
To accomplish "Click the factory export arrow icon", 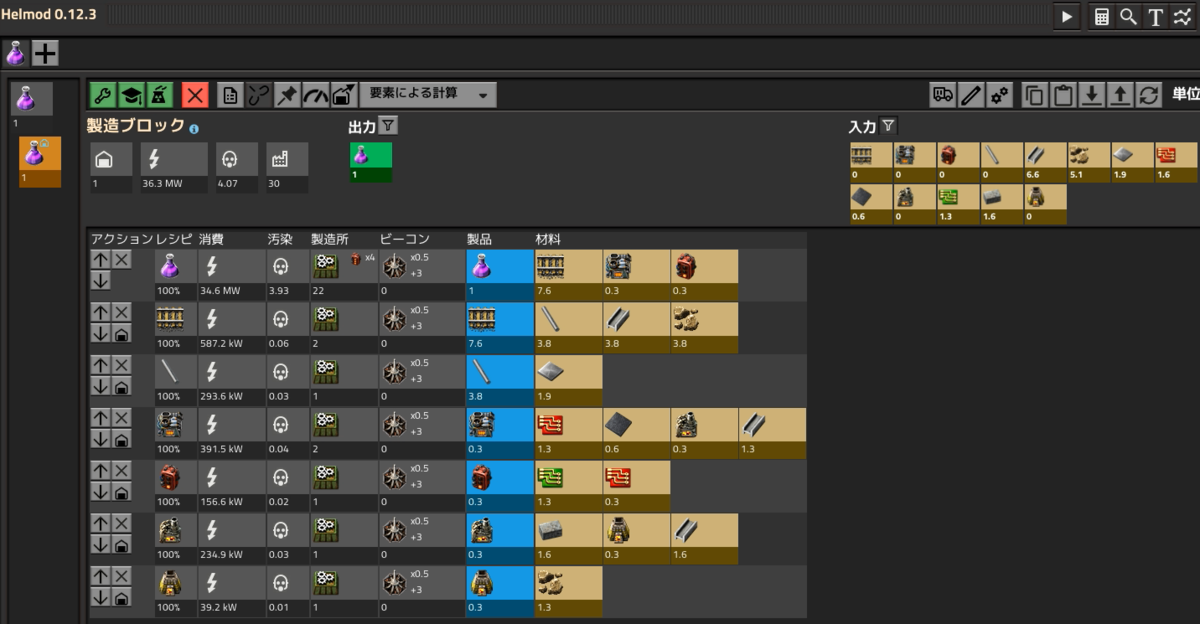I will (343, 95).
